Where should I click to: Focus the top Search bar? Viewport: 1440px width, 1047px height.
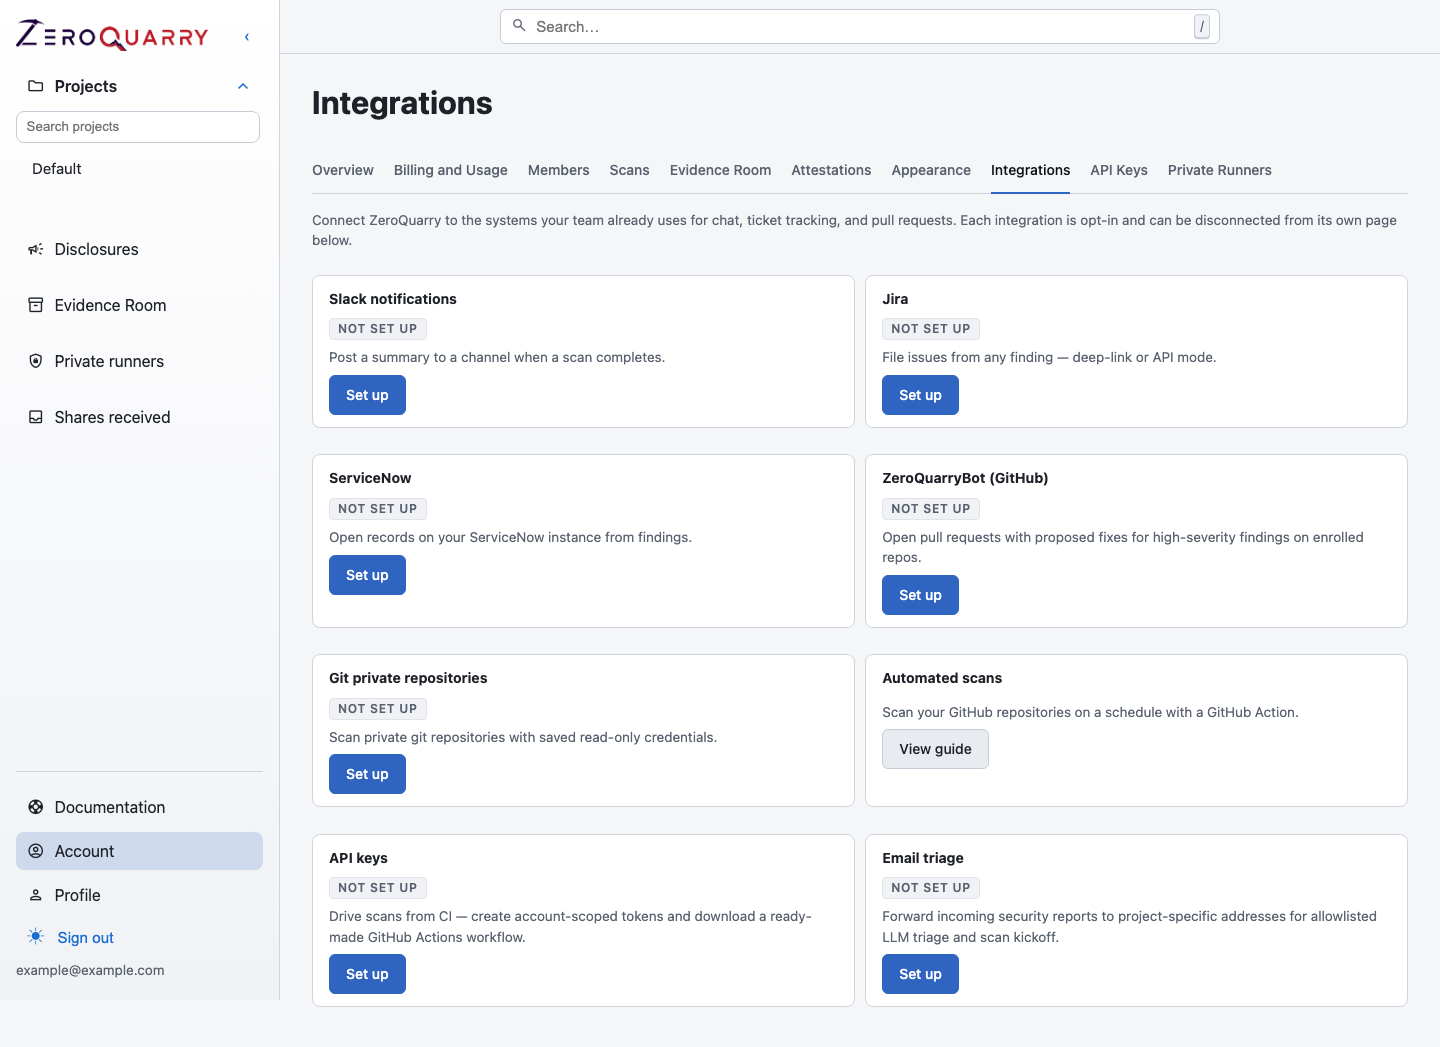pyautogui.click(x=860, y=27)
